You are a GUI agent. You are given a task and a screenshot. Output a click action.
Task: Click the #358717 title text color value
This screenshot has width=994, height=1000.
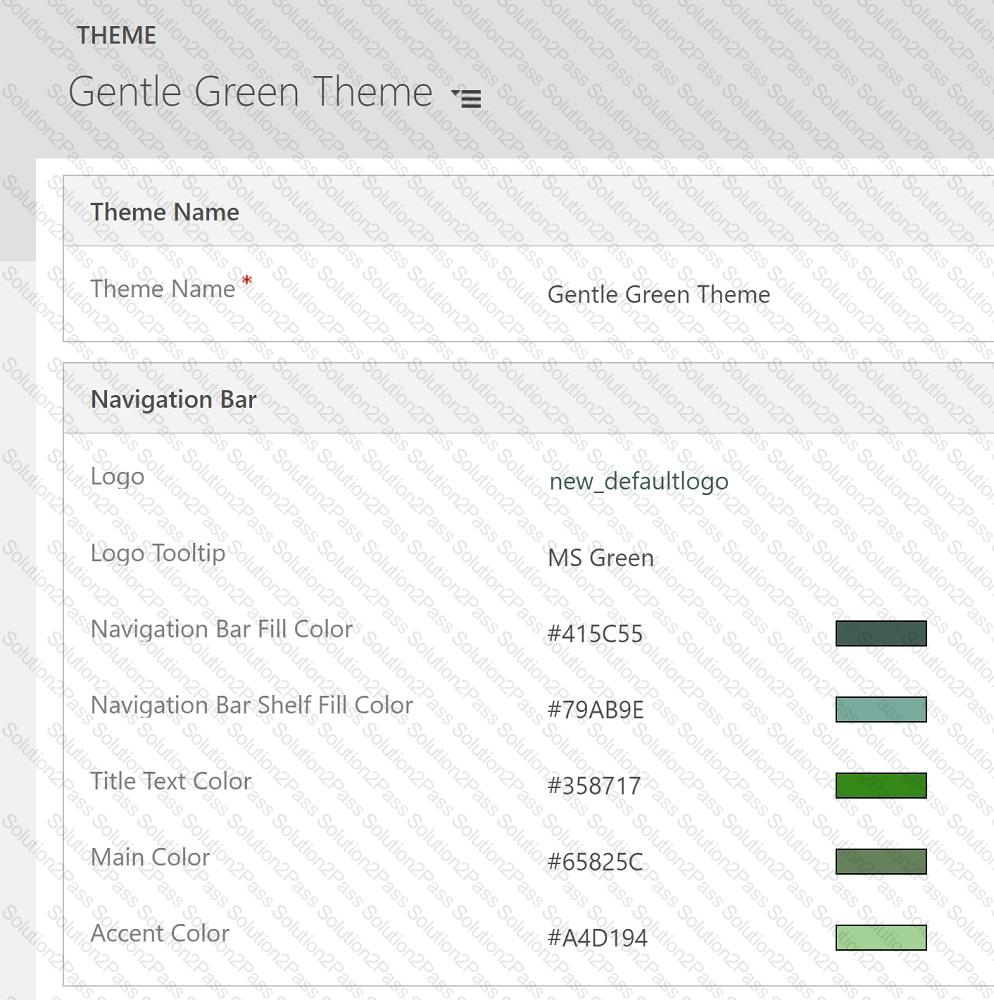coord(593,786)
